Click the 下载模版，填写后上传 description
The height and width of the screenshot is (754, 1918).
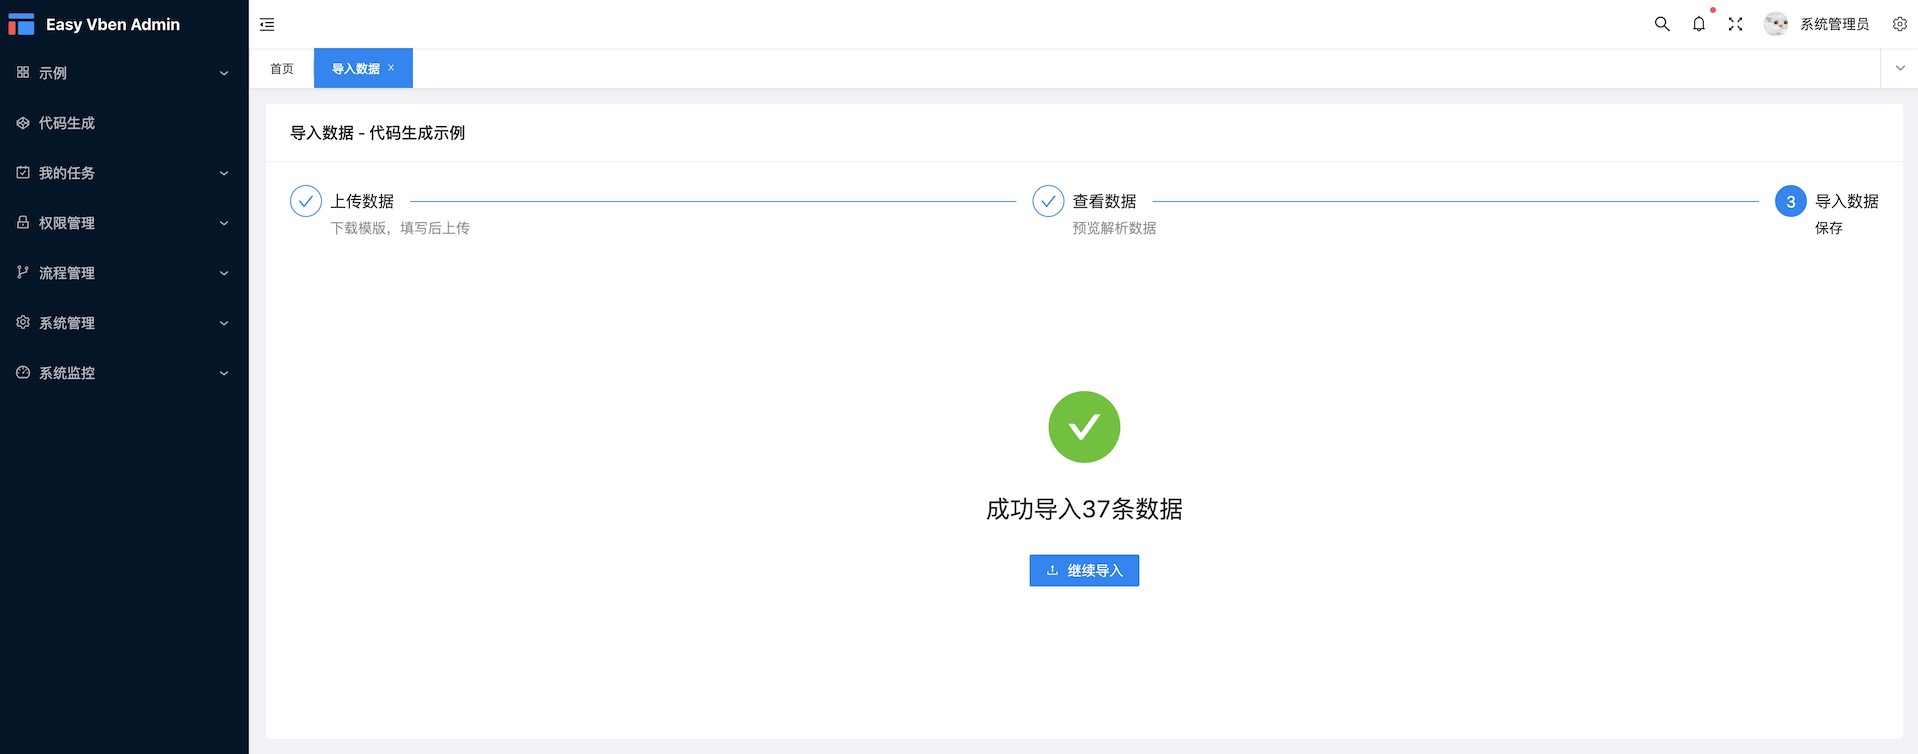(400, 228)
